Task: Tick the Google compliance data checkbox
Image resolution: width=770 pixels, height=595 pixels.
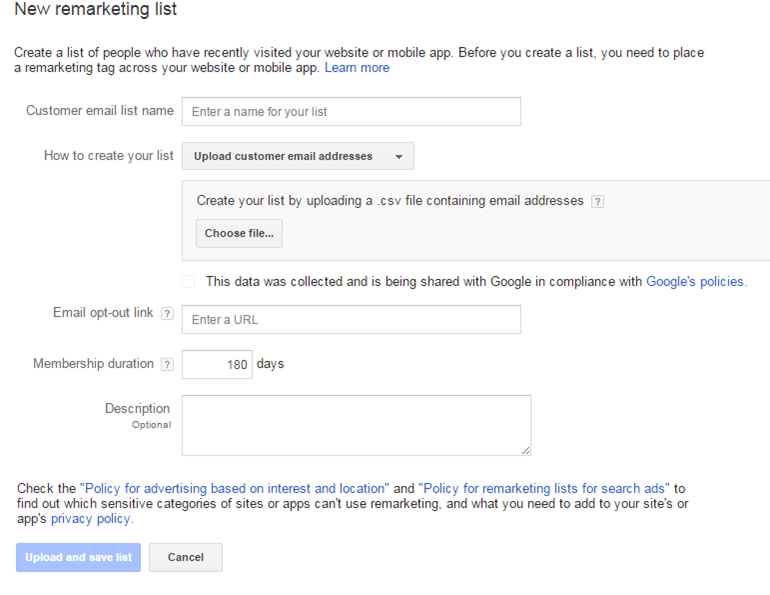Action: [x=189, y=282]
